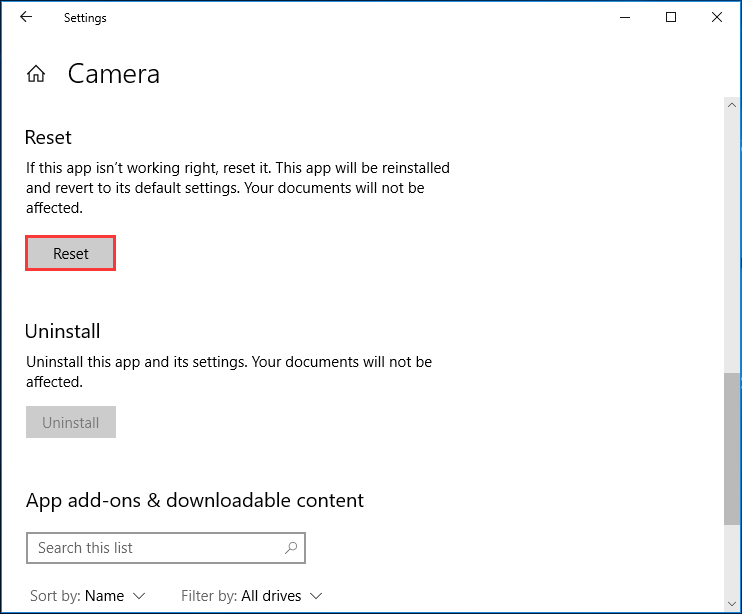
Task: Click the scrollbar track above the thumb
Action: click(x=732, y=241)
